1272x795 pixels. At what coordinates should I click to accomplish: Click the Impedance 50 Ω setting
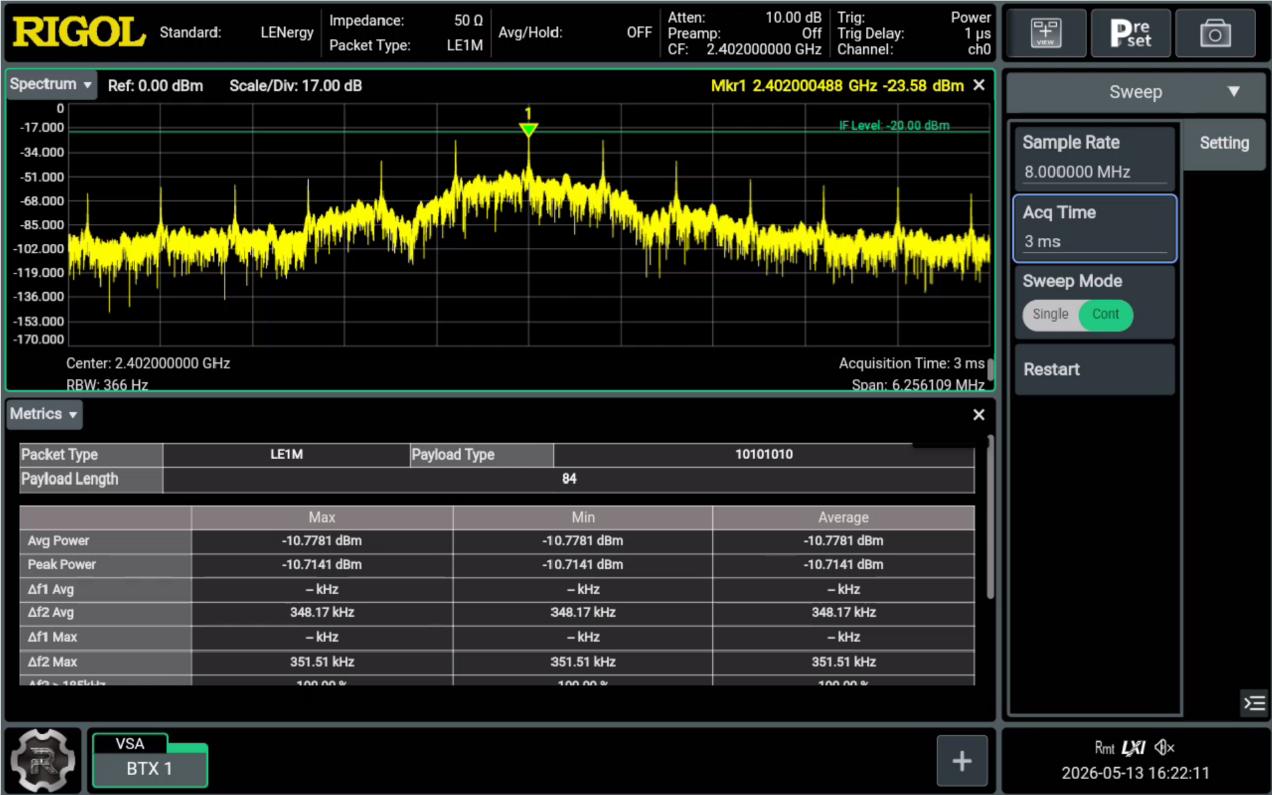406,20
